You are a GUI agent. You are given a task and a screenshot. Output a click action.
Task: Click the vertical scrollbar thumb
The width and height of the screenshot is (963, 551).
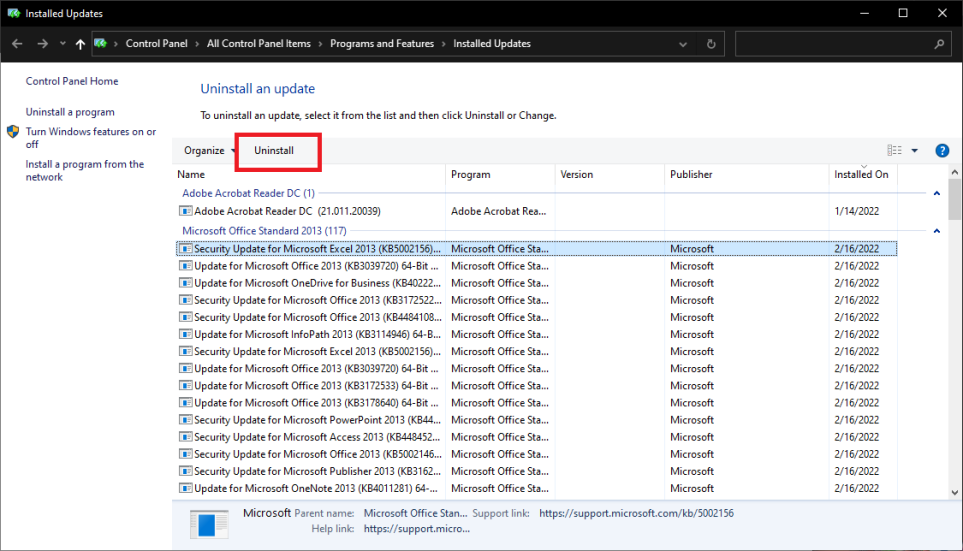pyautogui.click(x=954, y=198)
